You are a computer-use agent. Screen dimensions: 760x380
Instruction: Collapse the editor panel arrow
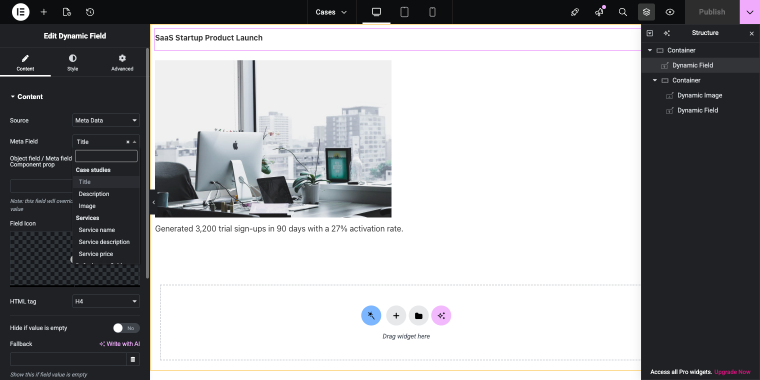[153, 202]
